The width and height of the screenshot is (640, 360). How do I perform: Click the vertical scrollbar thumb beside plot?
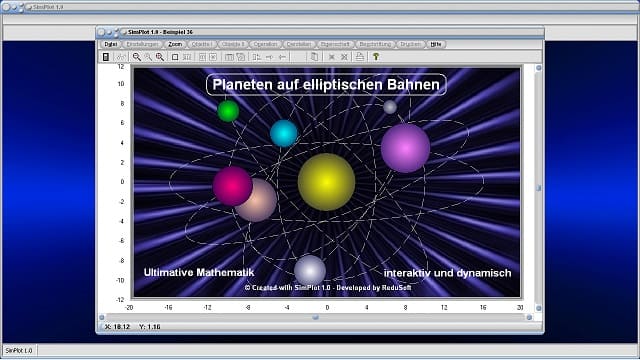538,188
